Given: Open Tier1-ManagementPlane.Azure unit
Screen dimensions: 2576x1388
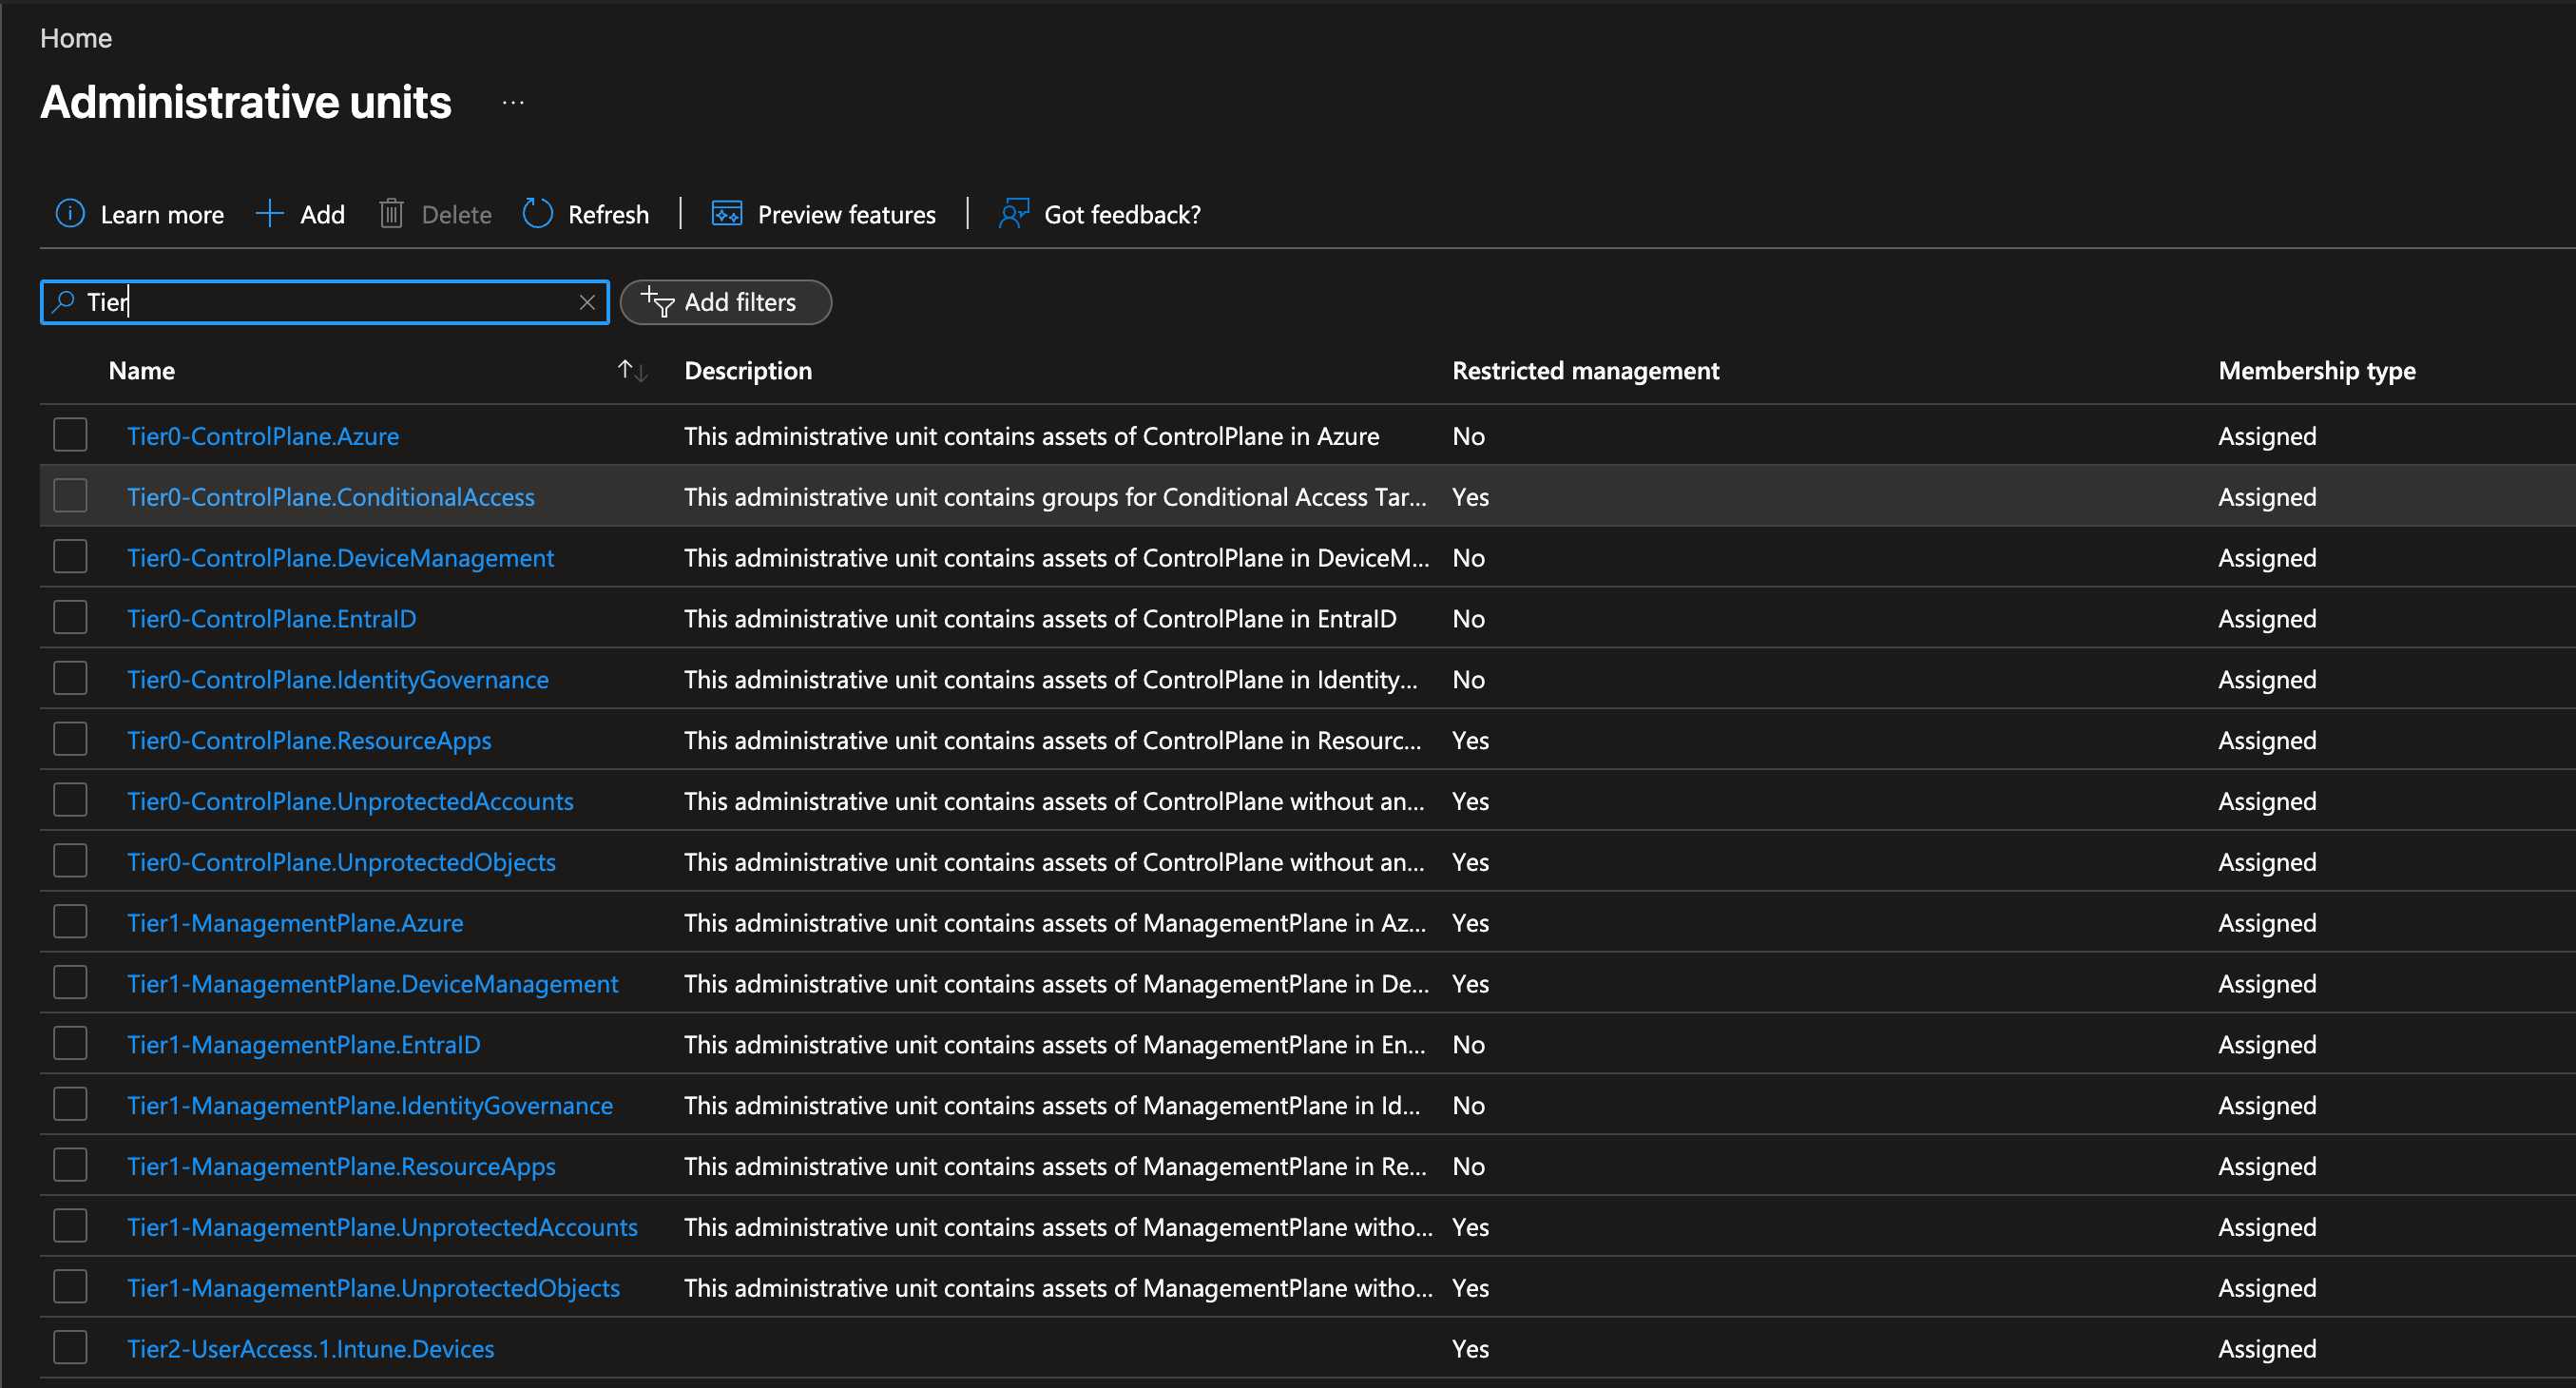Looking at the screenshot, I should (x=295, y=923).
